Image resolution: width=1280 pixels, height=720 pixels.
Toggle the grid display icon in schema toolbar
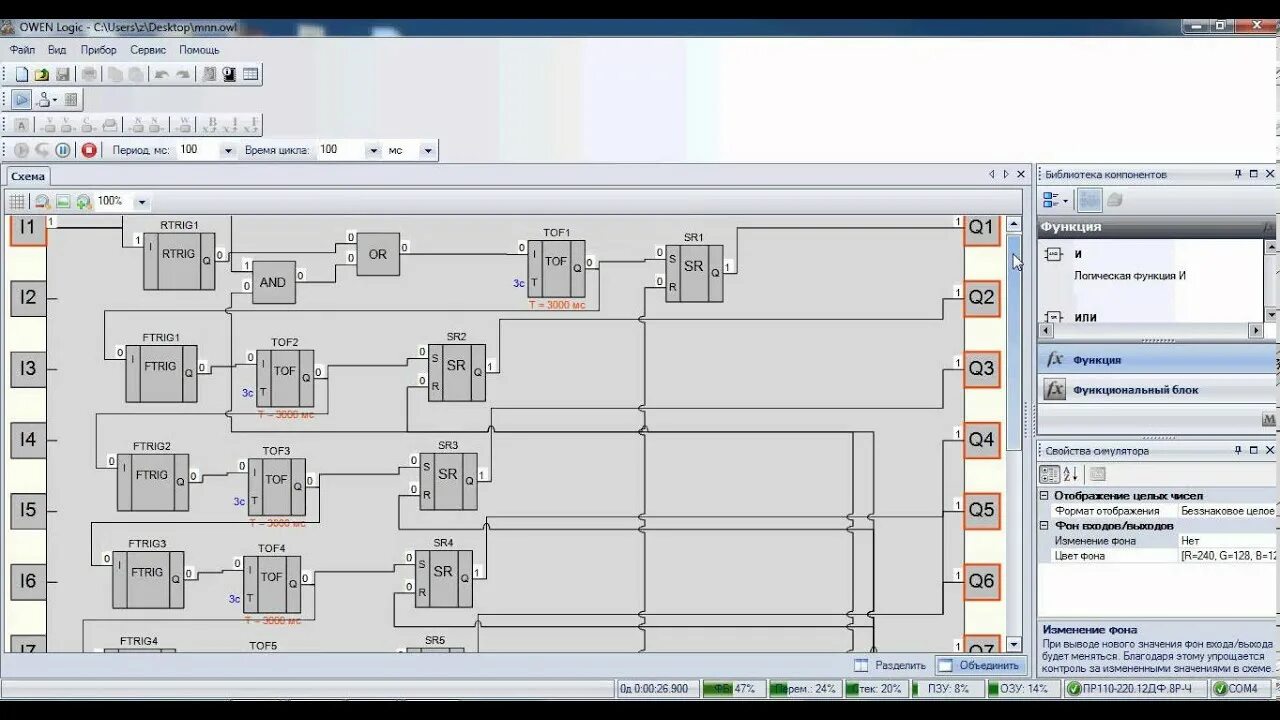click(x=17, y=200)
